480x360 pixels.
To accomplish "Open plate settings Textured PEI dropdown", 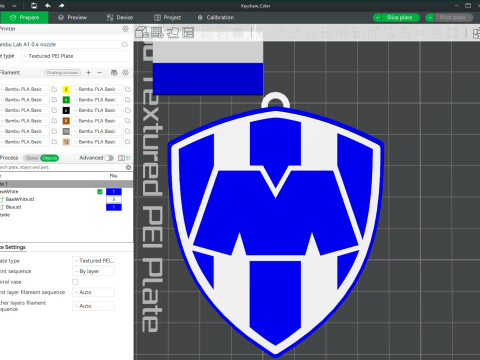I will (93, 261).
